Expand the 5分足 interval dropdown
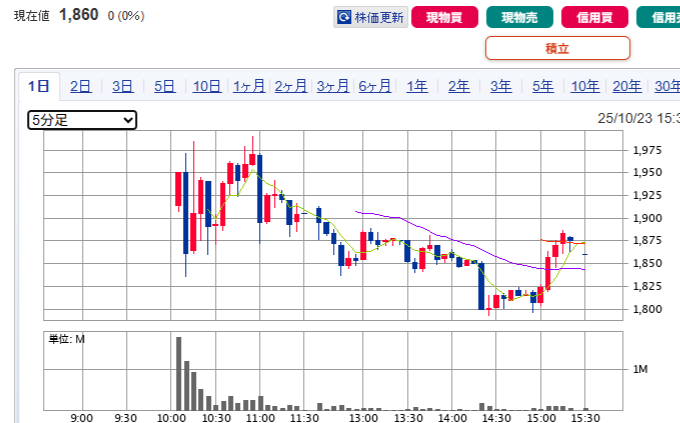680x423 pixels. [x=82, y=120]
